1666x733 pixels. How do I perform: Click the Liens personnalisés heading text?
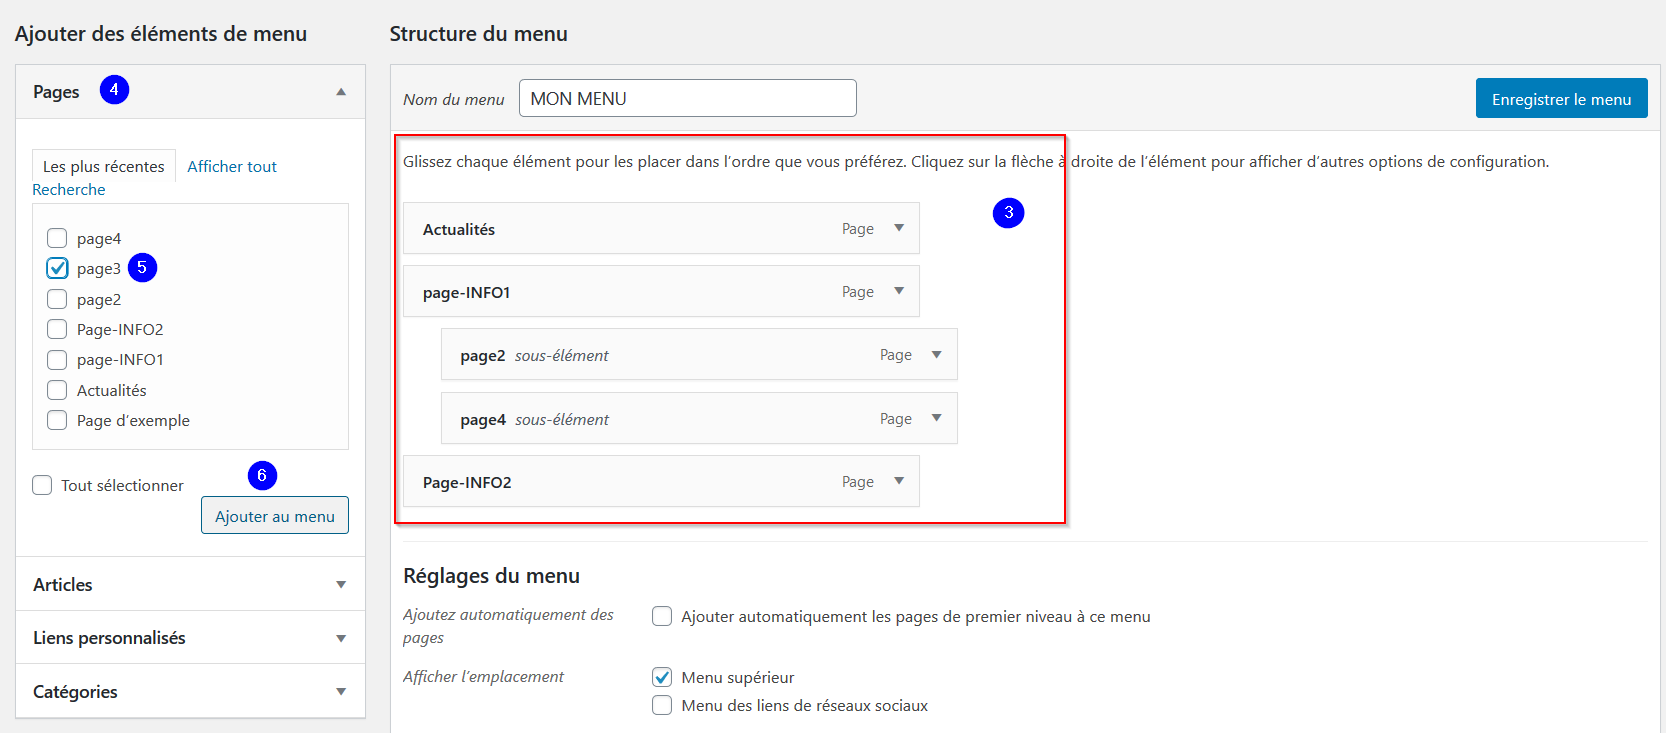point(109,638)
